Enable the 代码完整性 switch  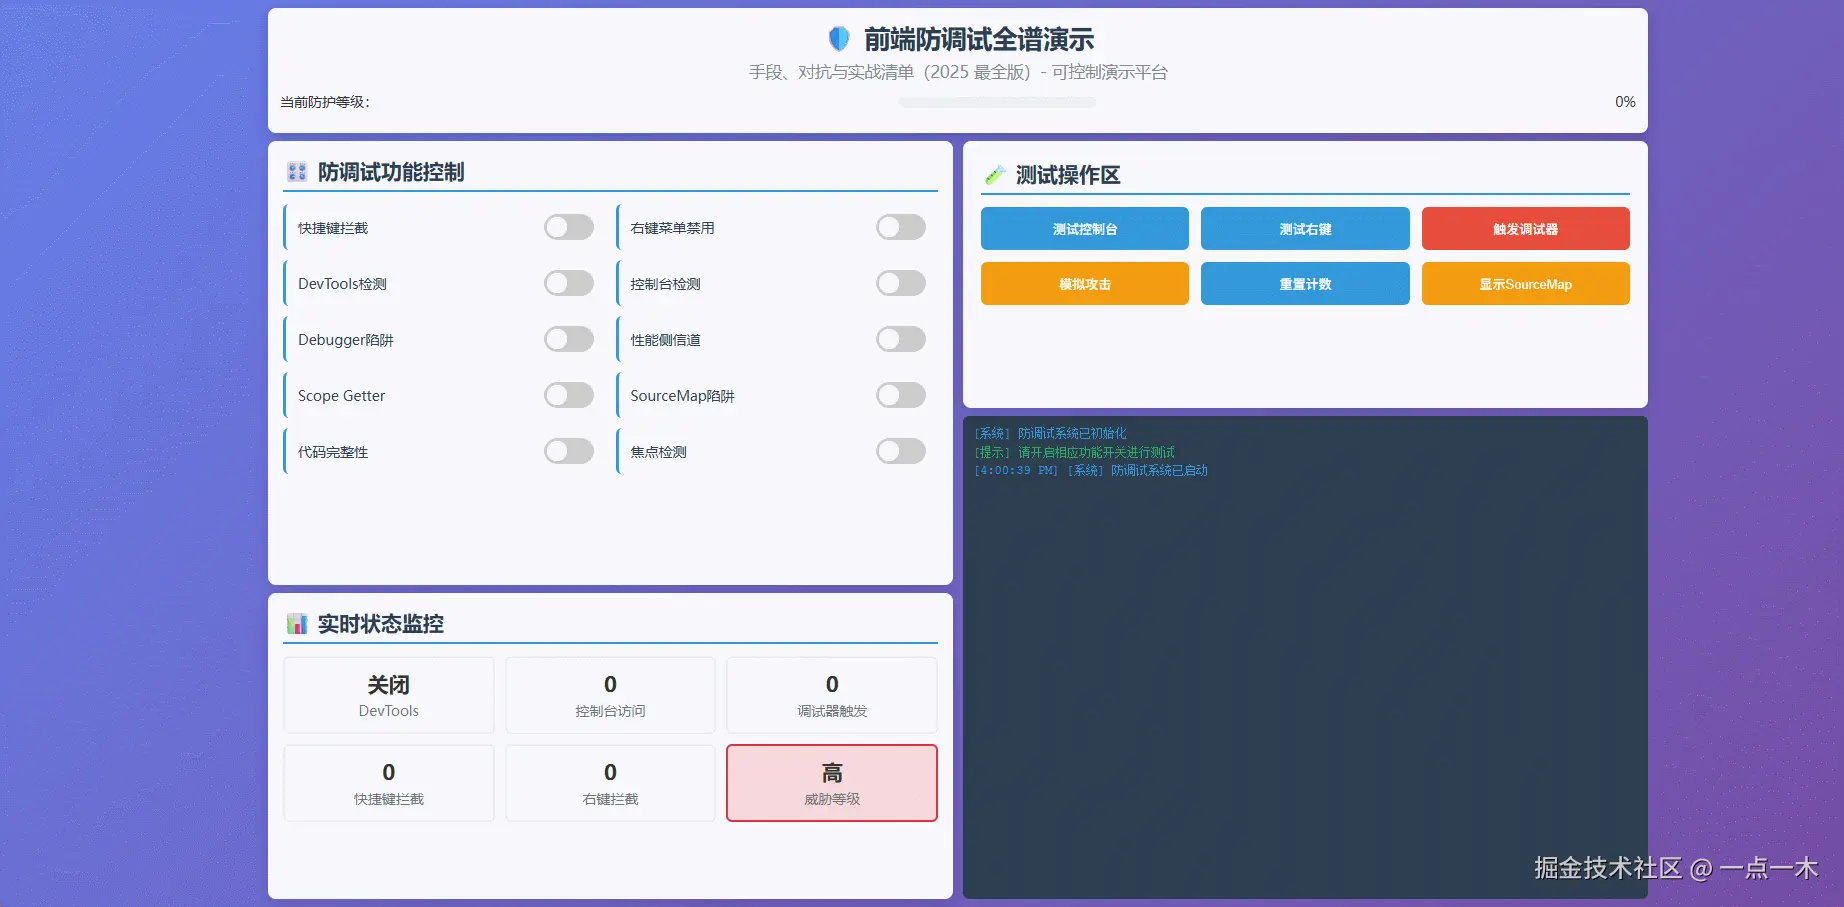pyautogui.click(x=568, y=451)
